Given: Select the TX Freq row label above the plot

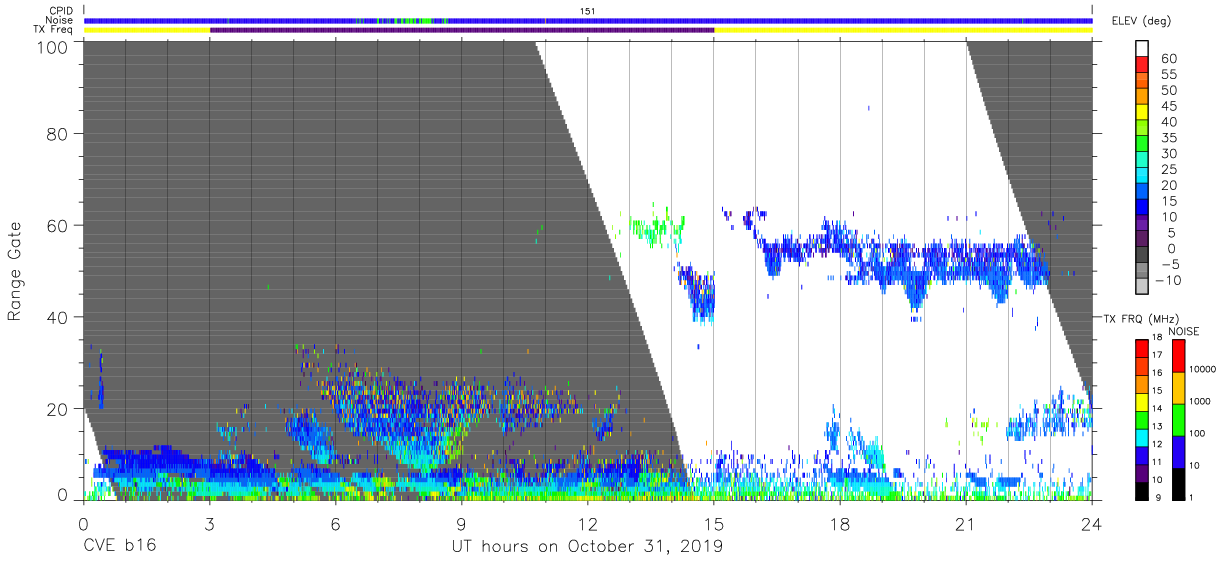Looking at the screenshot, I should [x=54, y=29].
